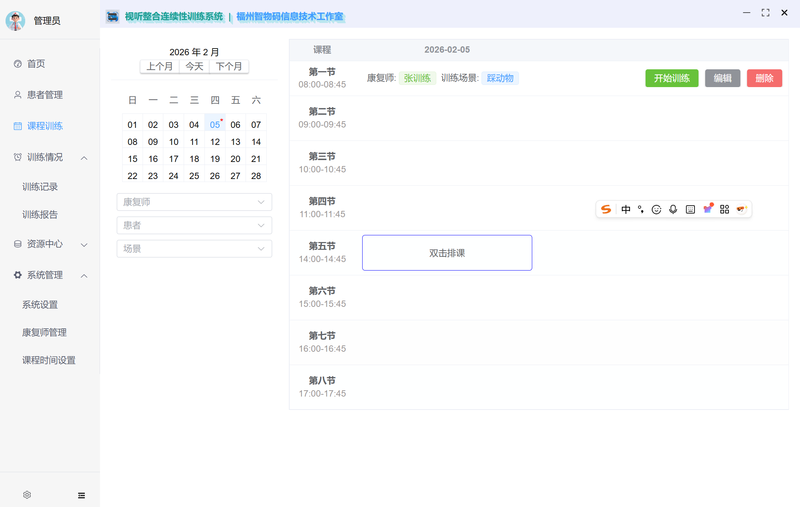
Task: Click the administrator avatar picture
Action: pyautogui.click(x=15, y=21)
